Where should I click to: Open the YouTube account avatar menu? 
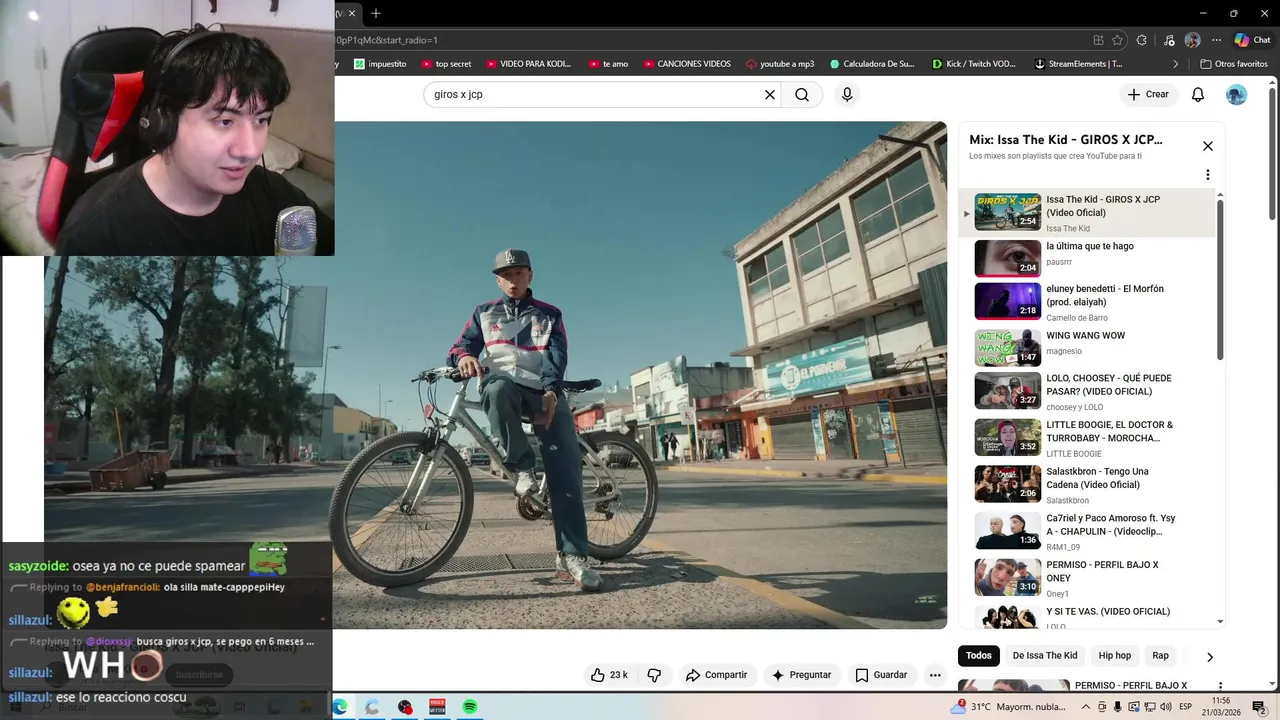click(x=1237, y=95)
